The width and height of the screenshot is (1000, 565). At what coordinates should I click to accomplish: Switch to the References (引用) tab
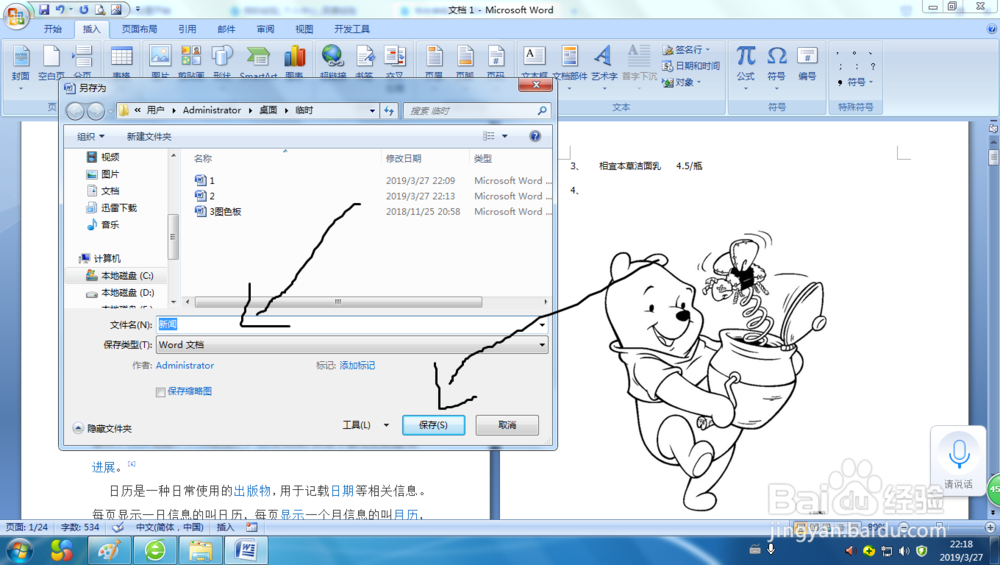point(187,29)
